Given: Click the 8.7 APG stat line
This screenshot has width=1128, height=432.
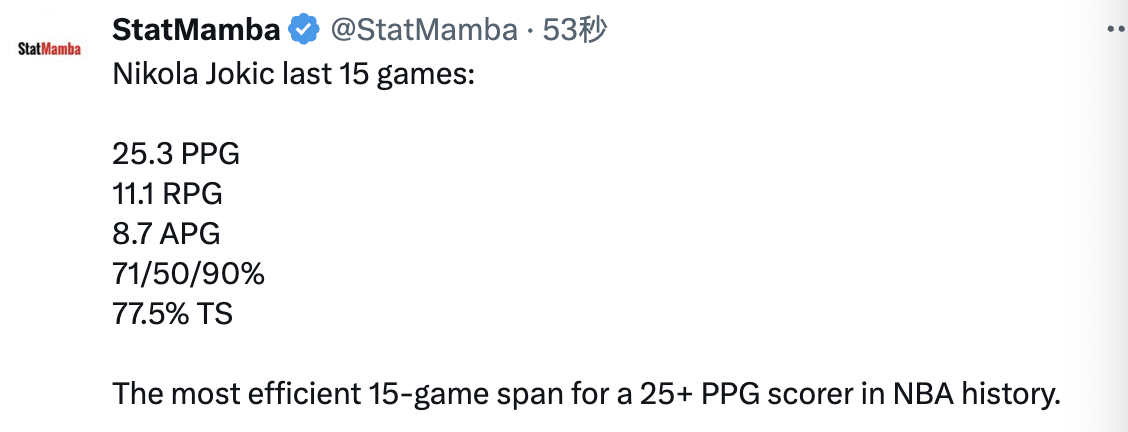Looking at the screenshot, I should pos(166,234).
